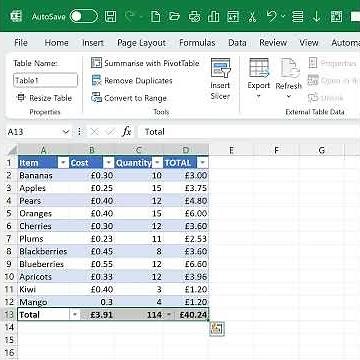Select the 114 quantity total cell
Image resolution: width=360 pixels, height=360 pixels.
(139, 315)
